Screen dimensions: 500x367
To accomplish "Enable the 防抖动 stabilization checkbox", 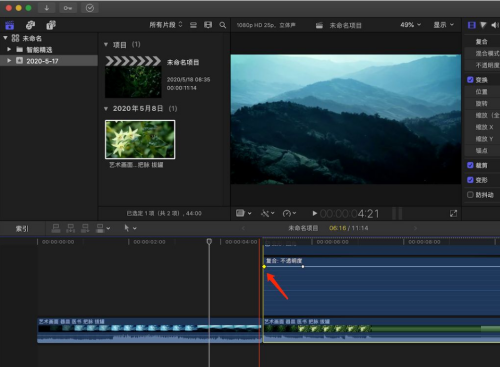I will [x=470, y=195].
